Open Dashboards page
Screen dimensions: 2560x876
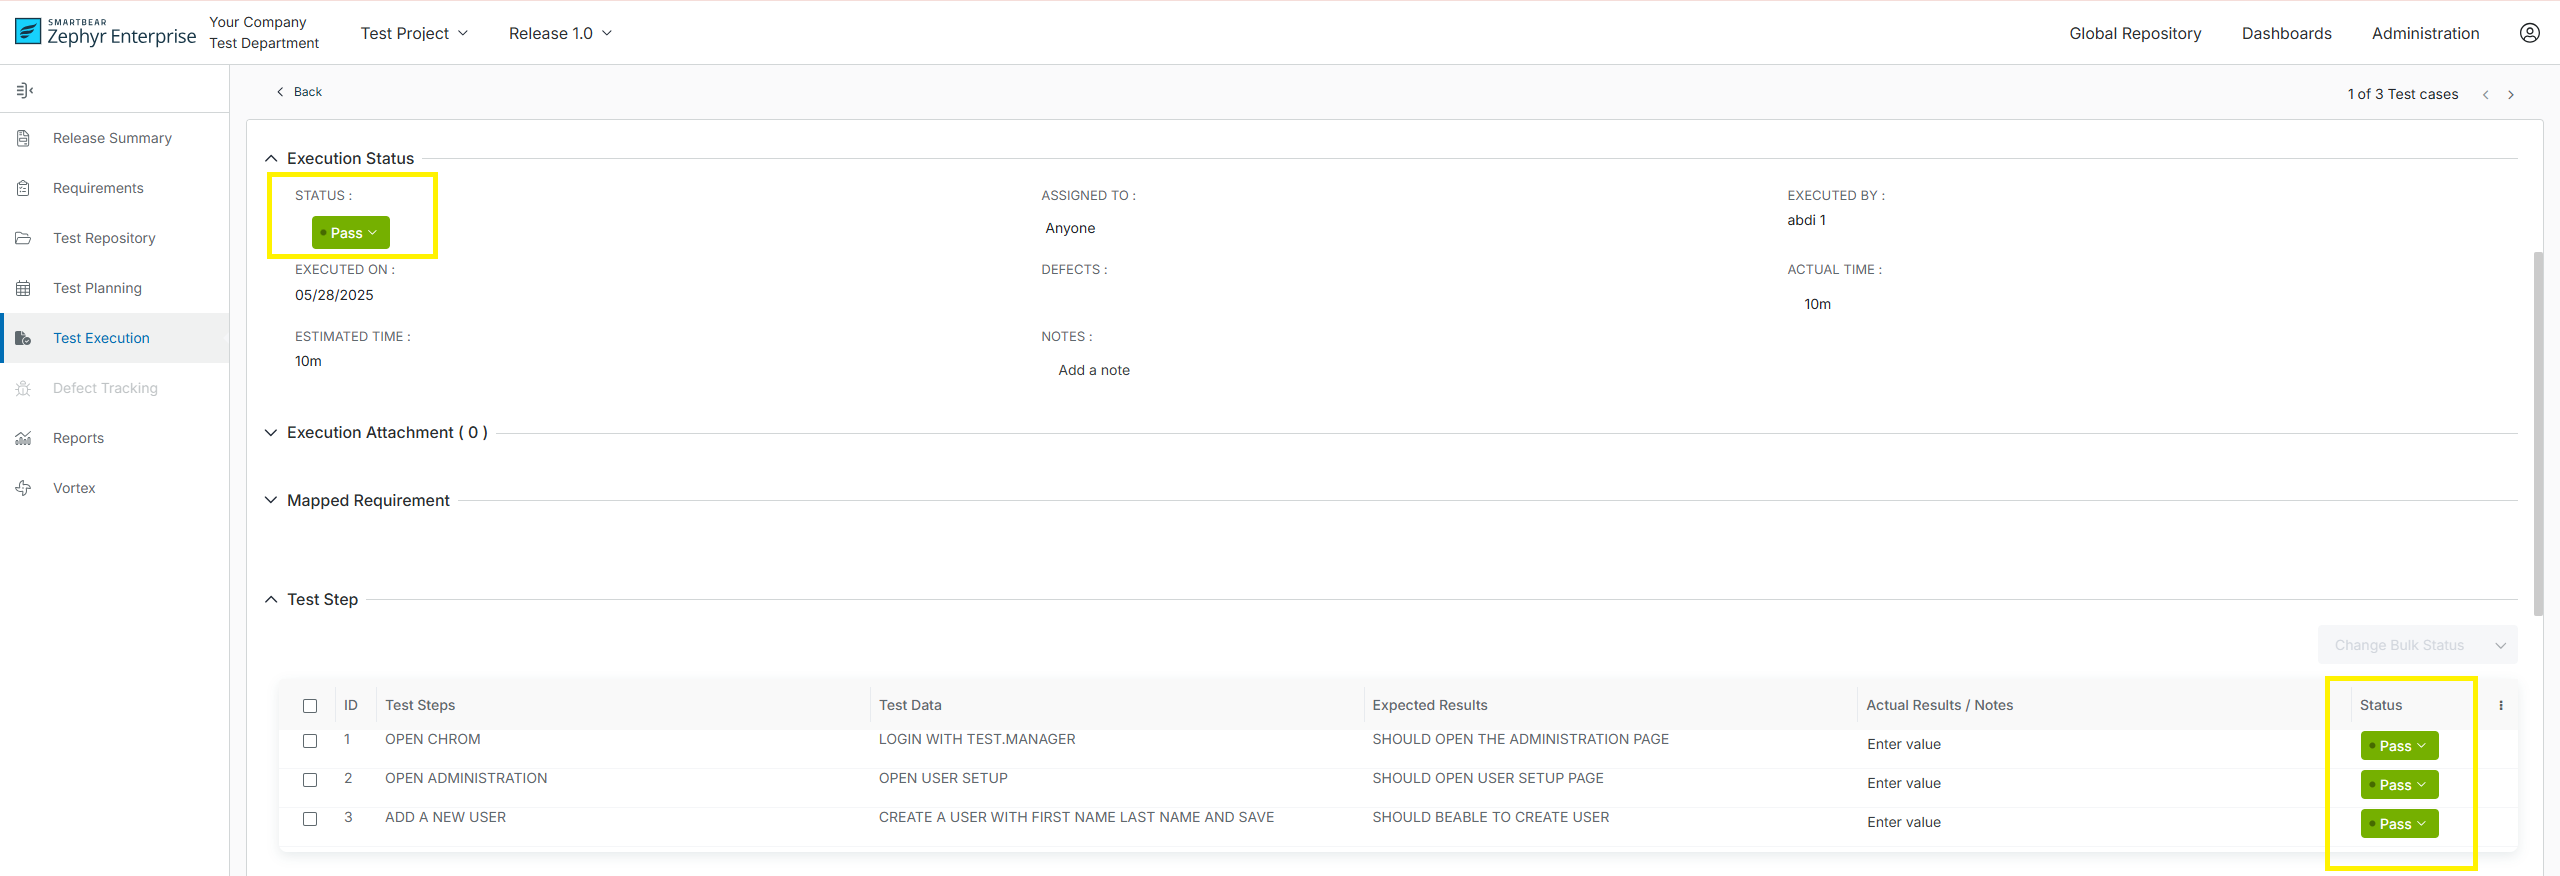coord(2286,33)
